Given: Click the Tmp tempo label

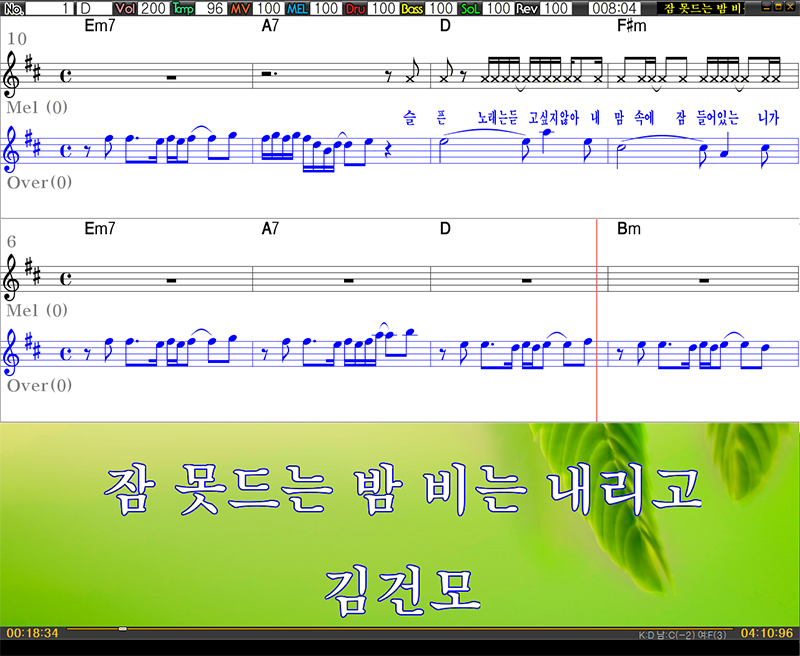Looking at the screenshot, I should pyautogui.click(x=183, y=8).
